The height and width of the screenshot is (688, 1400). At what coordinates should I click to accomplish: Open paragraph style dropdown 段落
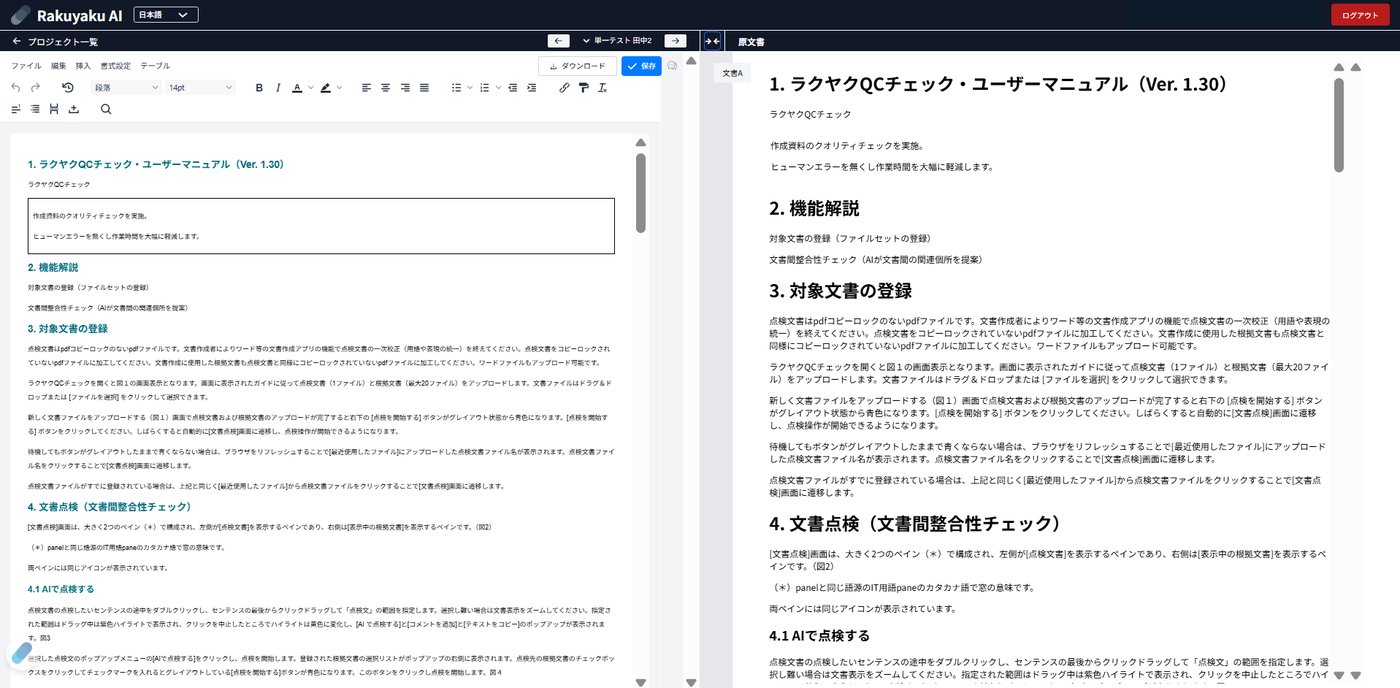tap(126, 88)
